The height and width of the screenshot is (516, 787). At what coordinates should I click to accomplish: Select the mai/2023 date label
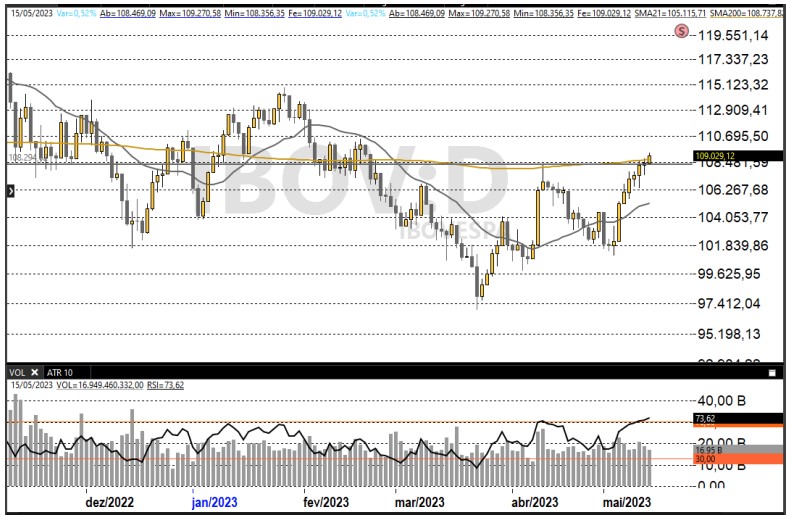[627, 502]
